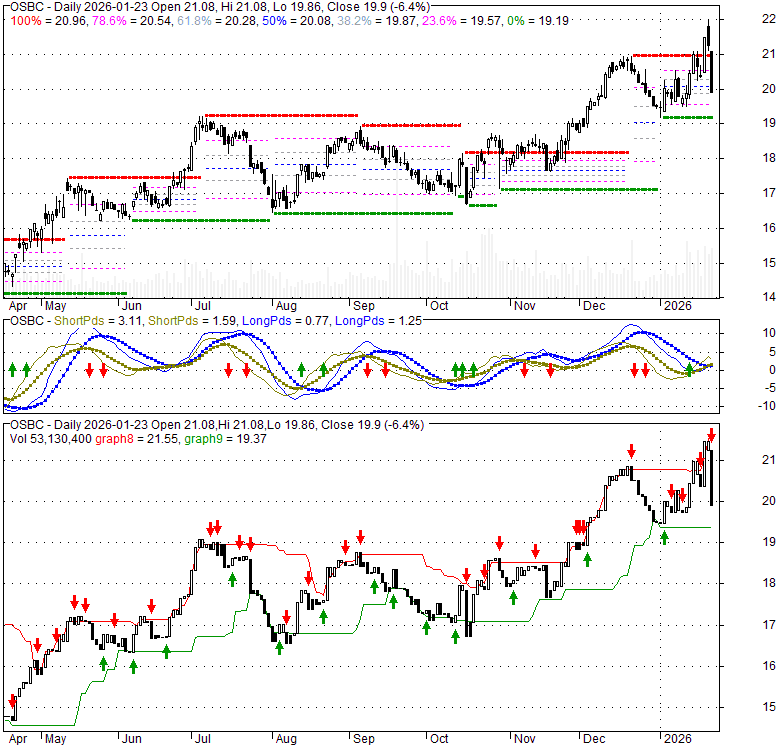The image size is (780, 745).
Task: Click the 'Apr' label on bottom chart axis
Action: (18, 739)
